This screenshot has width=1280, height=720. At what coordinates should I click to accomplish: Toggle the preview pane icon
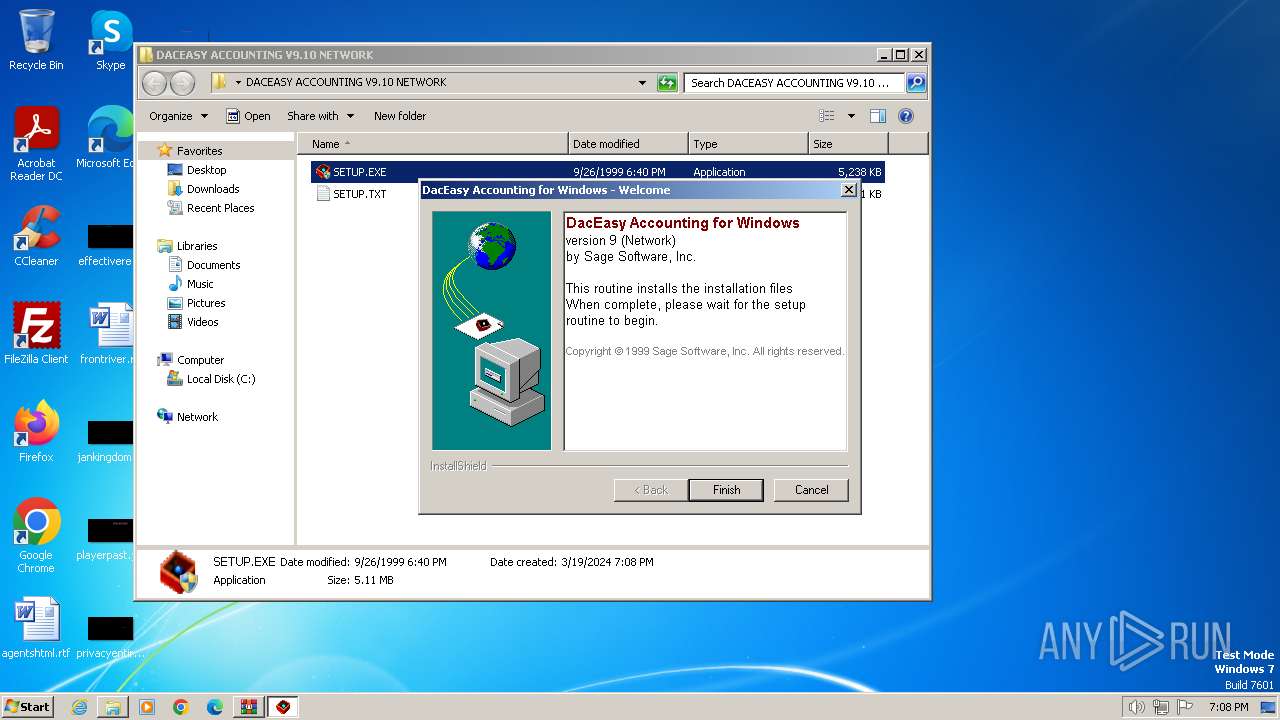pyautogui.click(x=877, y=116)
